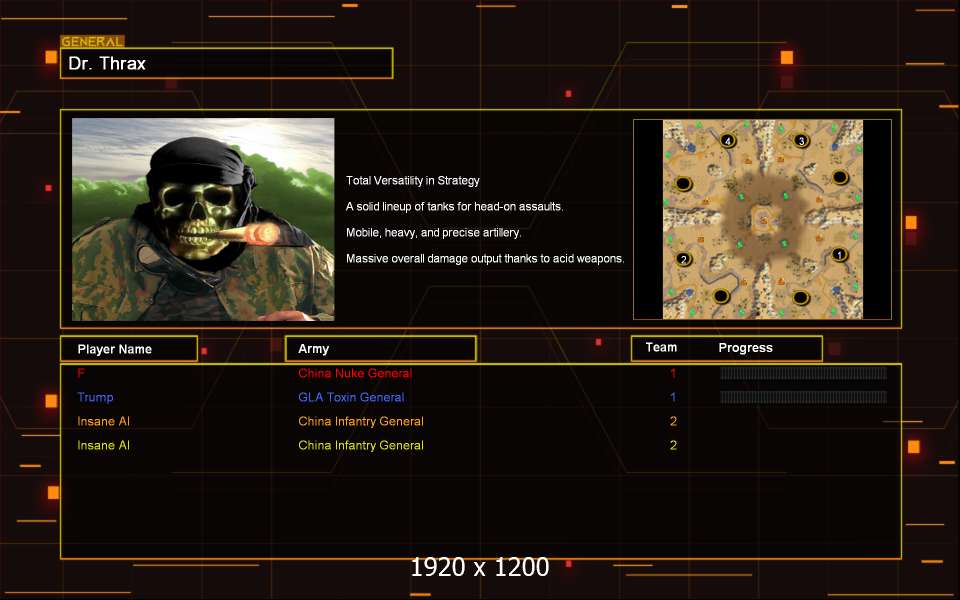Click the blue team number 1 for Trump
The image size is (960, 600).
(x=673, y=397)
